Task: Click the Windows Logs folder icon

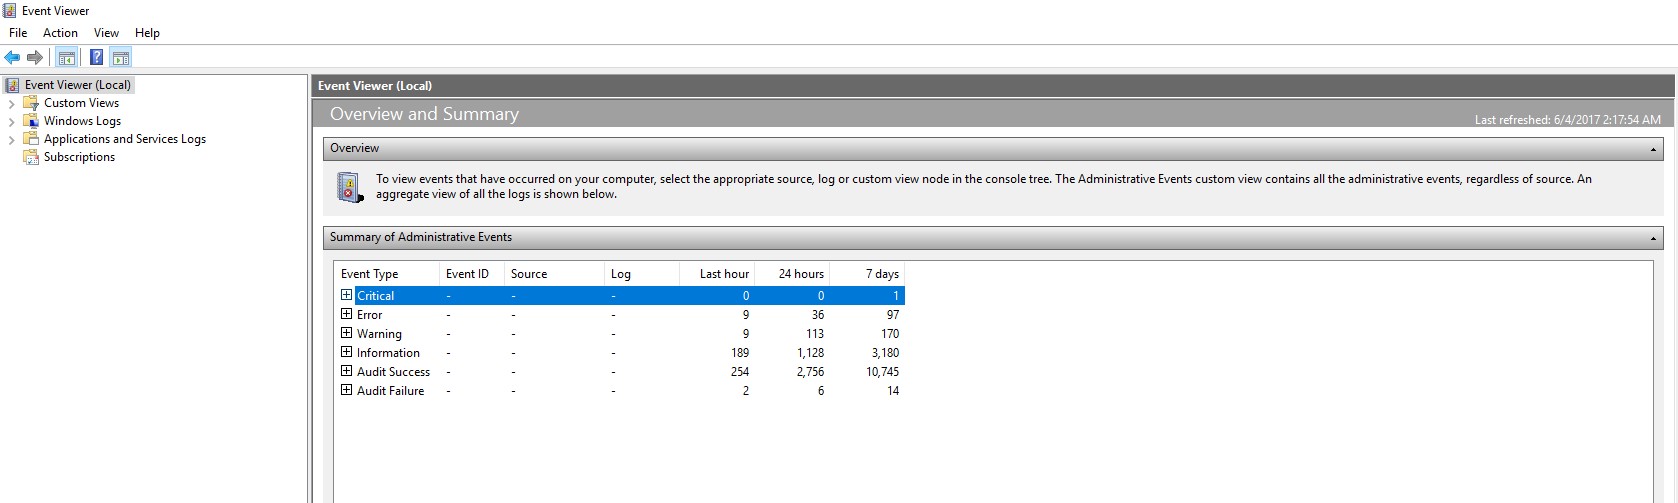Action: pos(31,121)
